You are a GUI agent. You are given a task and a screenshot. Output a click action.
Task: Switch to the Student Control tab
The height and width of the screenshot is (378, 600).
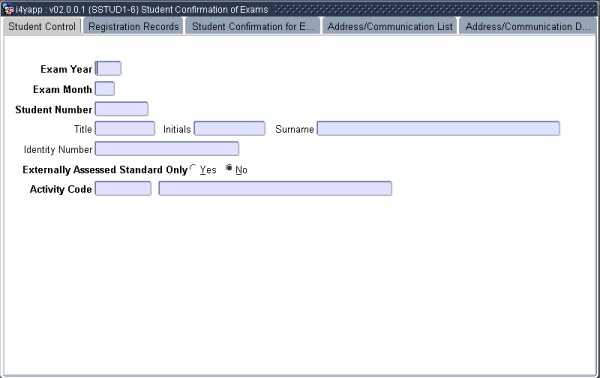click(42, 26)
